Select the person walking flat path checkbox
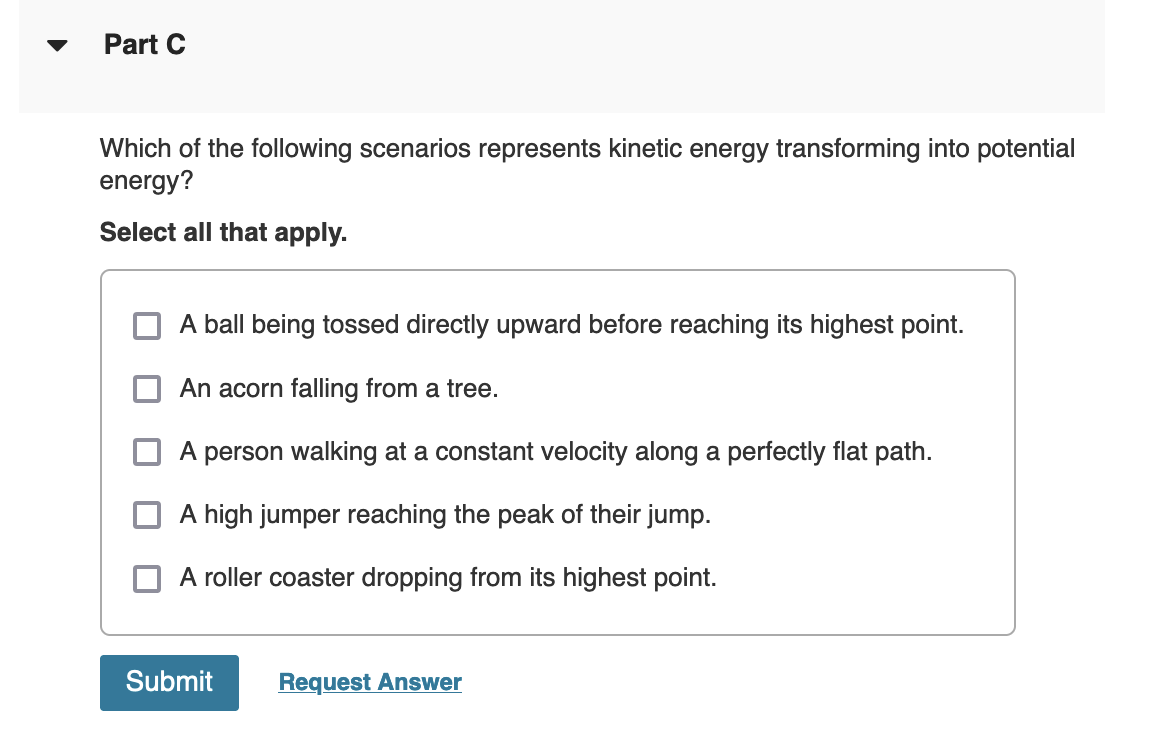 [147, 452]
